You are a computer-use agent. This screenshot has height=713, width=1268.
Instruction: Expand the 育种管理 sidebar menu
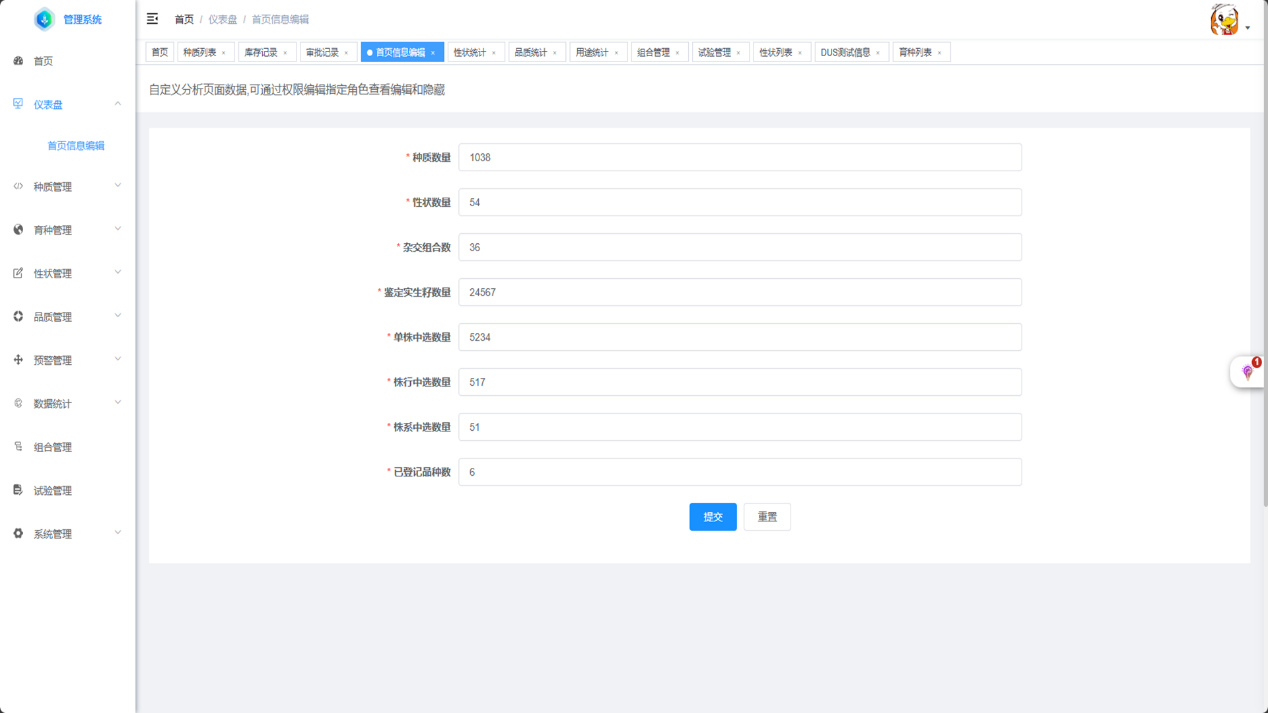pyautogui.click(x=117, y=230)
